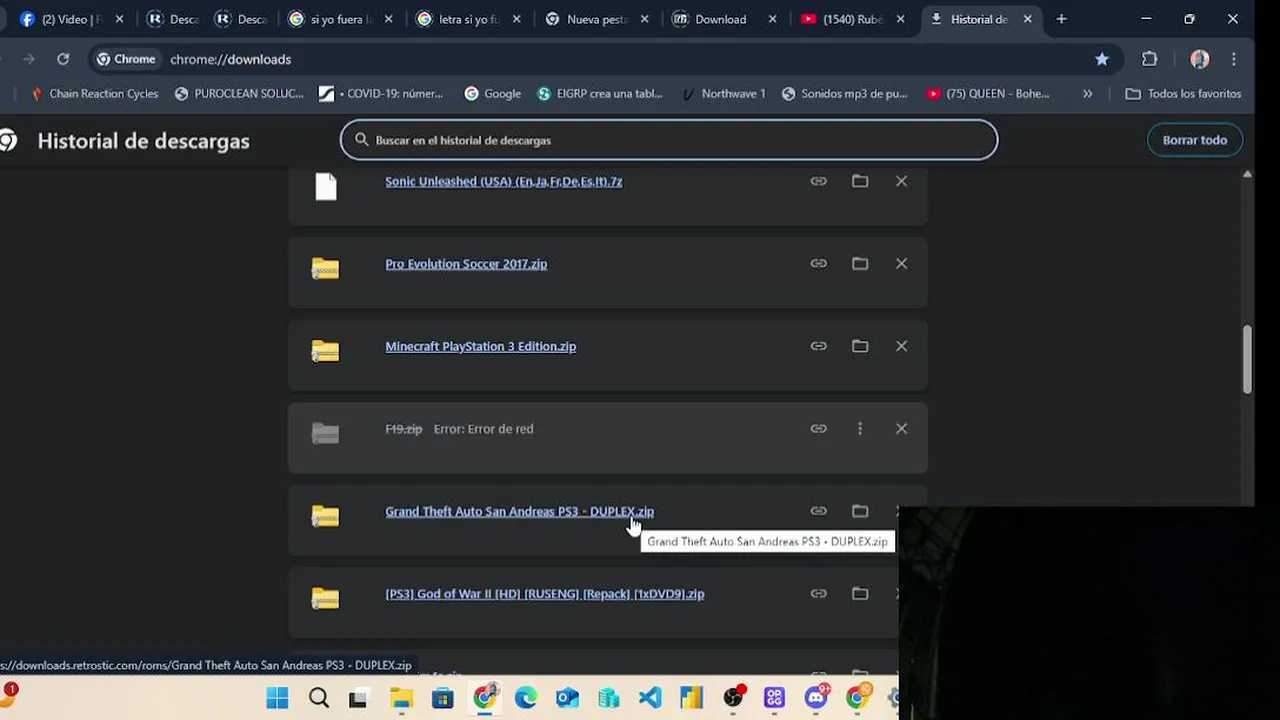The height and width of the screenshot is (720, 1280).
Task: Switch to the 'si yo fuera la' Google tab
Action: tap(340, 19)
